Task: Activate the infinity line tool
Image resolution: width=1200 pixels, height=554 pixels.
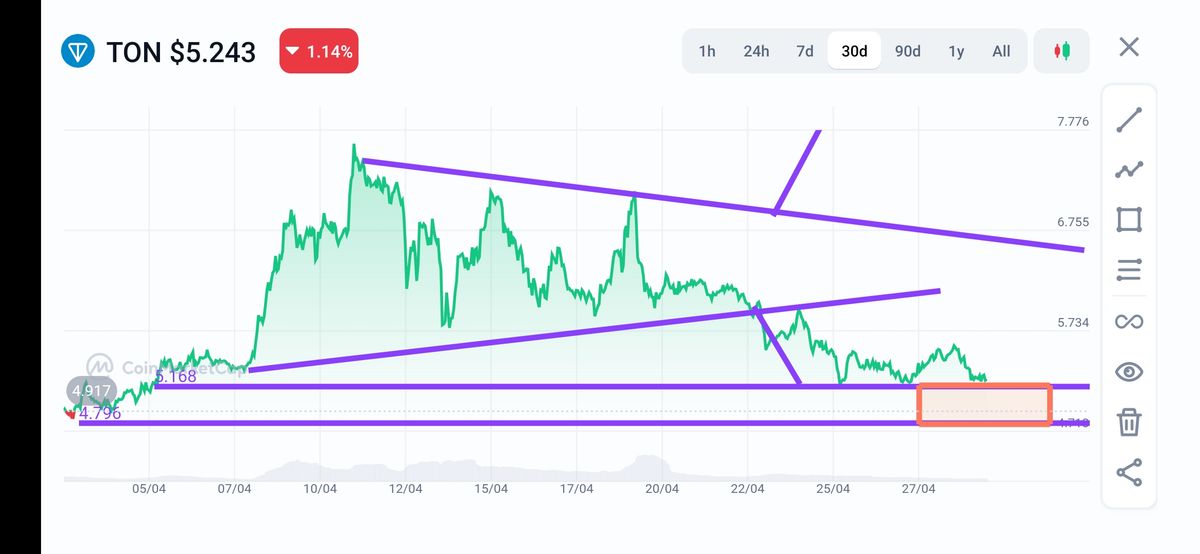Action: point(1129,321)
